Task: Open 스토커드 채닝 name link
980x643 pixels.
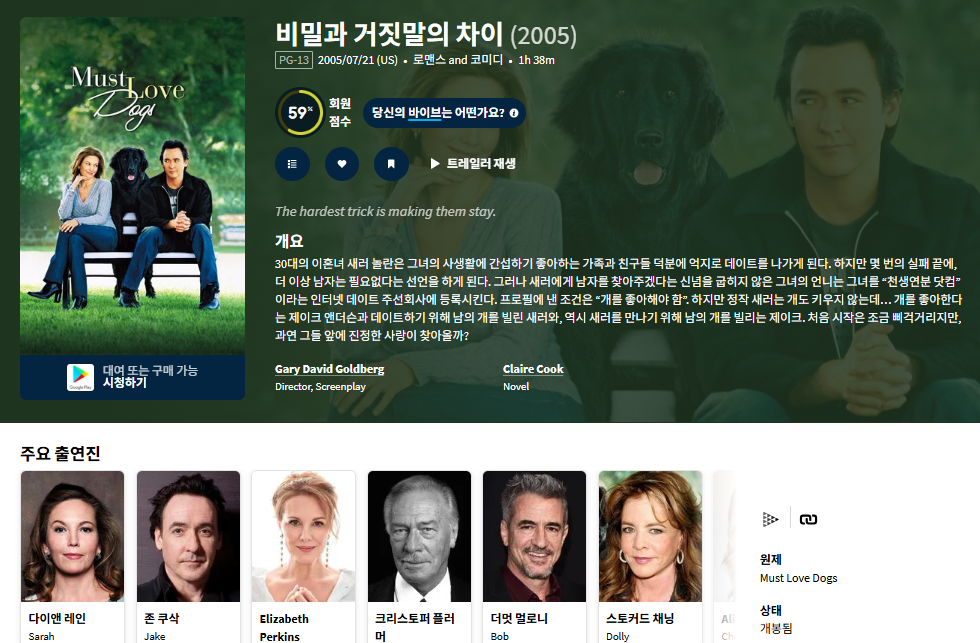Action: tap(640, 619)
